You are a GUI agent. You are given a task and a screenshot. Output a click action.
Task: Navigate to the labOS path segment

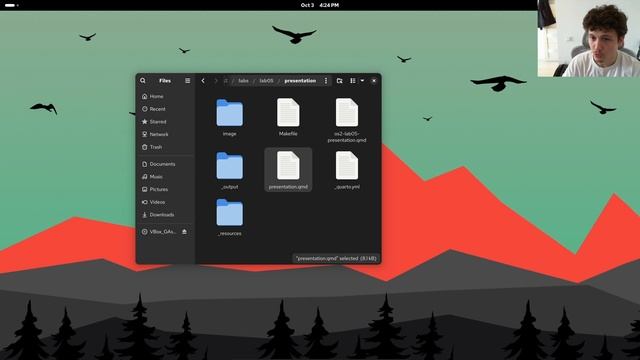tap(267, 81)
